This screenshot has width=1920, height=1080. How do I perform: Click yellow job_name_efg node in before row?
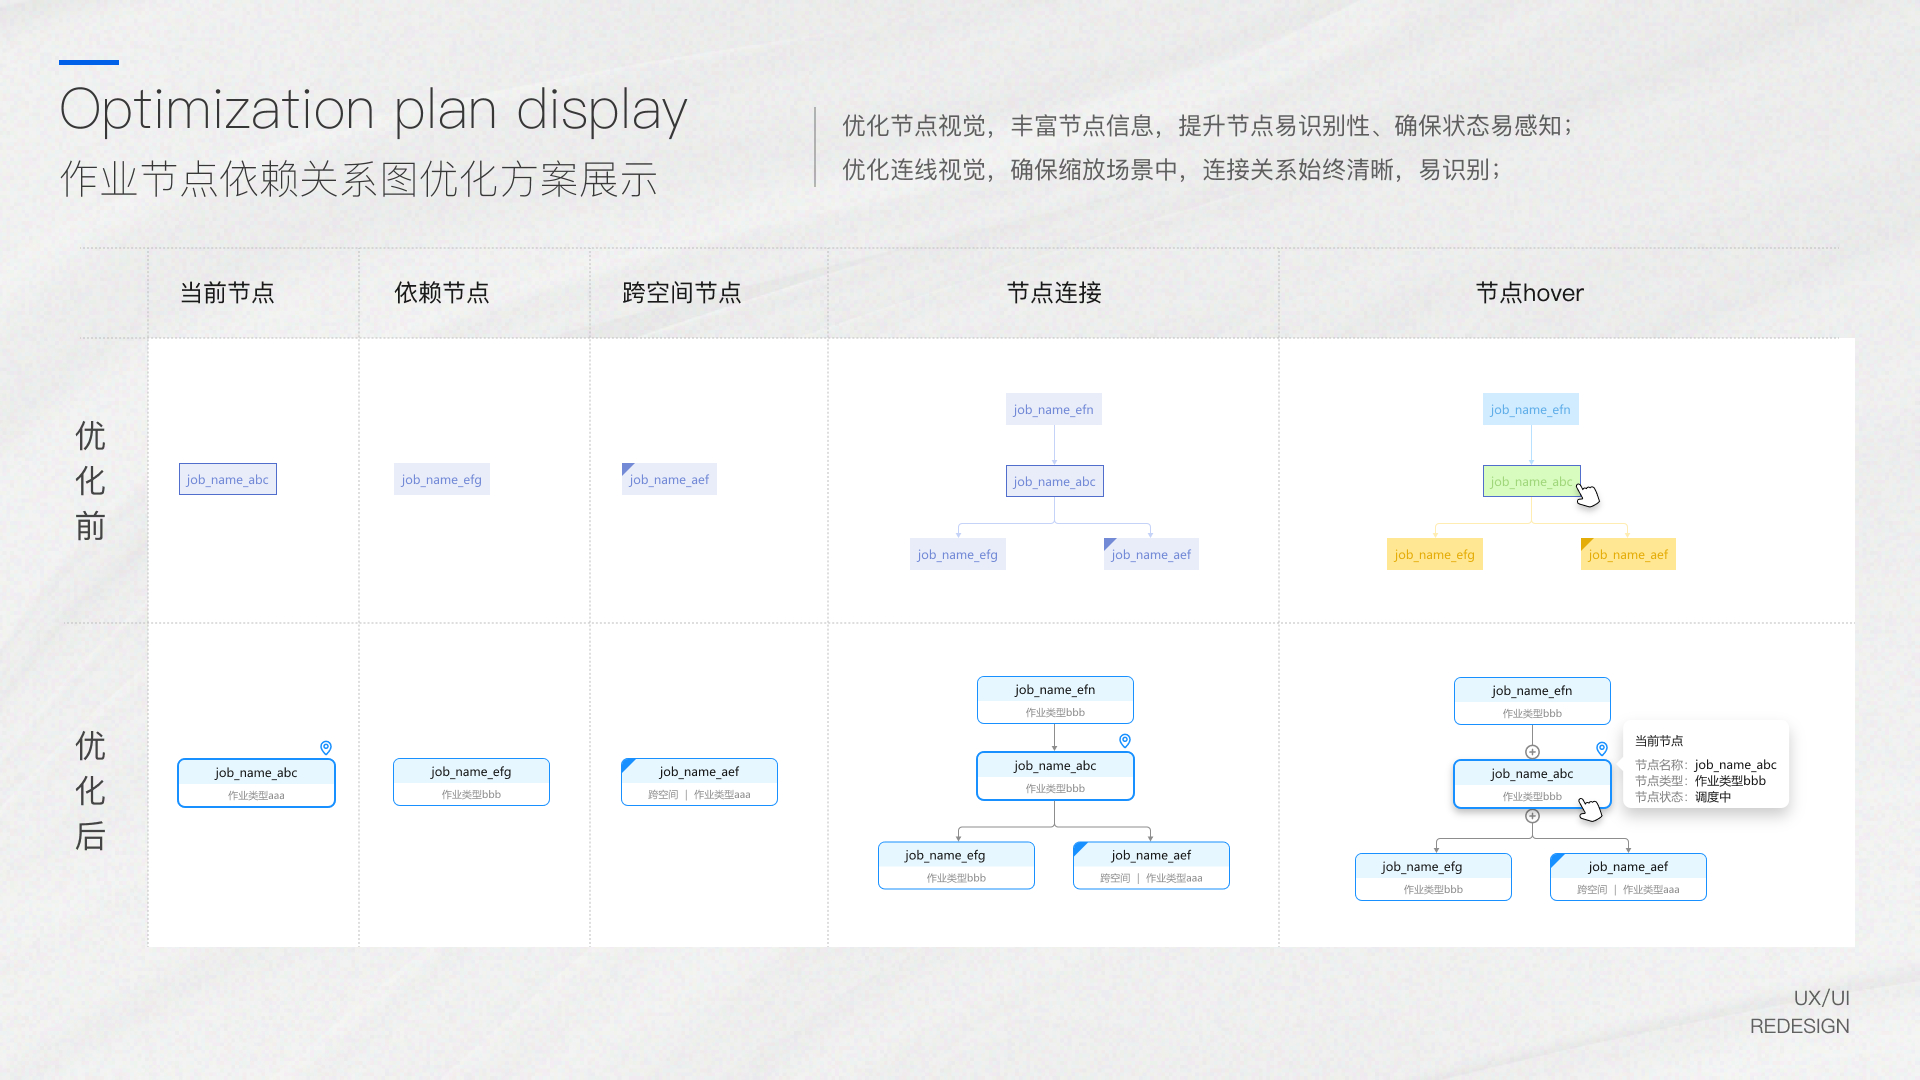click(x=1434, y=554)
